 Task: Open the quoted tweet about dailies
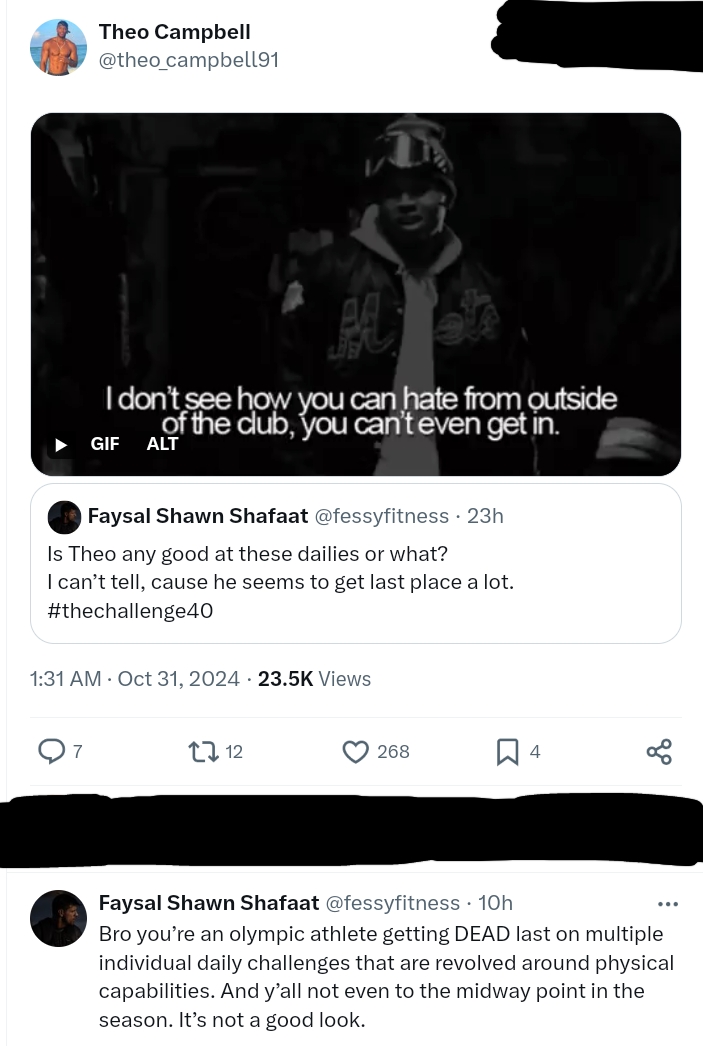pos(356,564)
